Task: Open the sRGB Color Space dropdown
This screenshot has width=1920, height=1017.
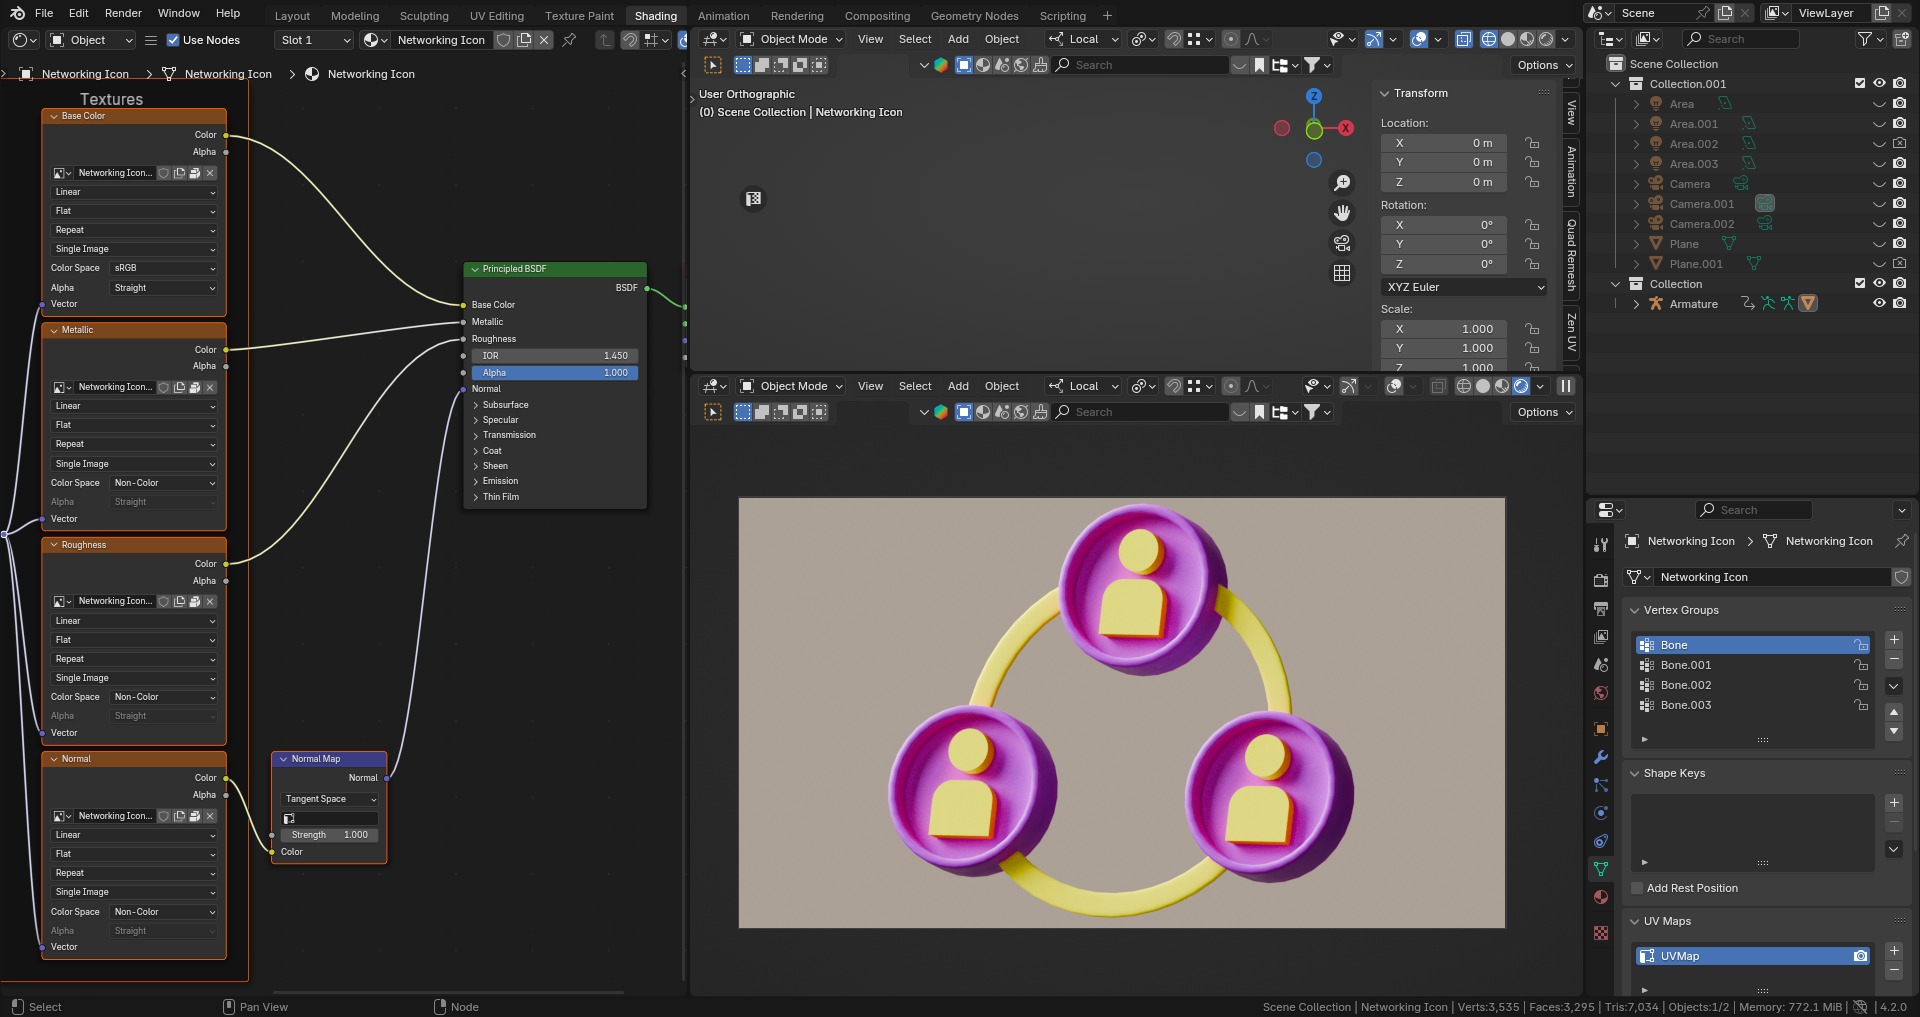Action: pos(164,268)
